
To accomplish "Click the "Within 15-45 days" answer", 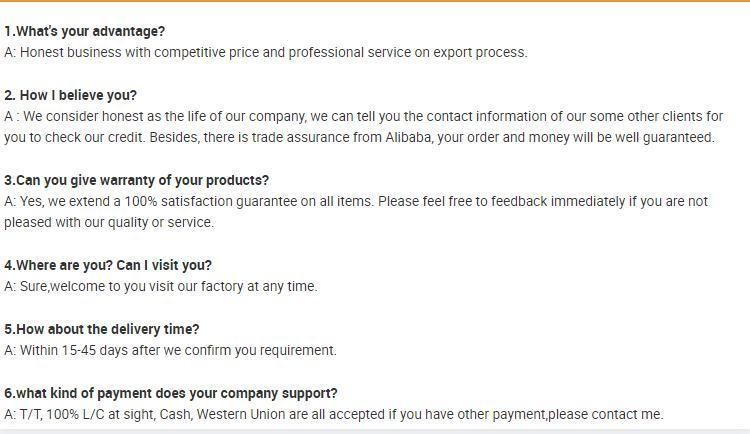I will pyautogui.click(x=170, y=350).
